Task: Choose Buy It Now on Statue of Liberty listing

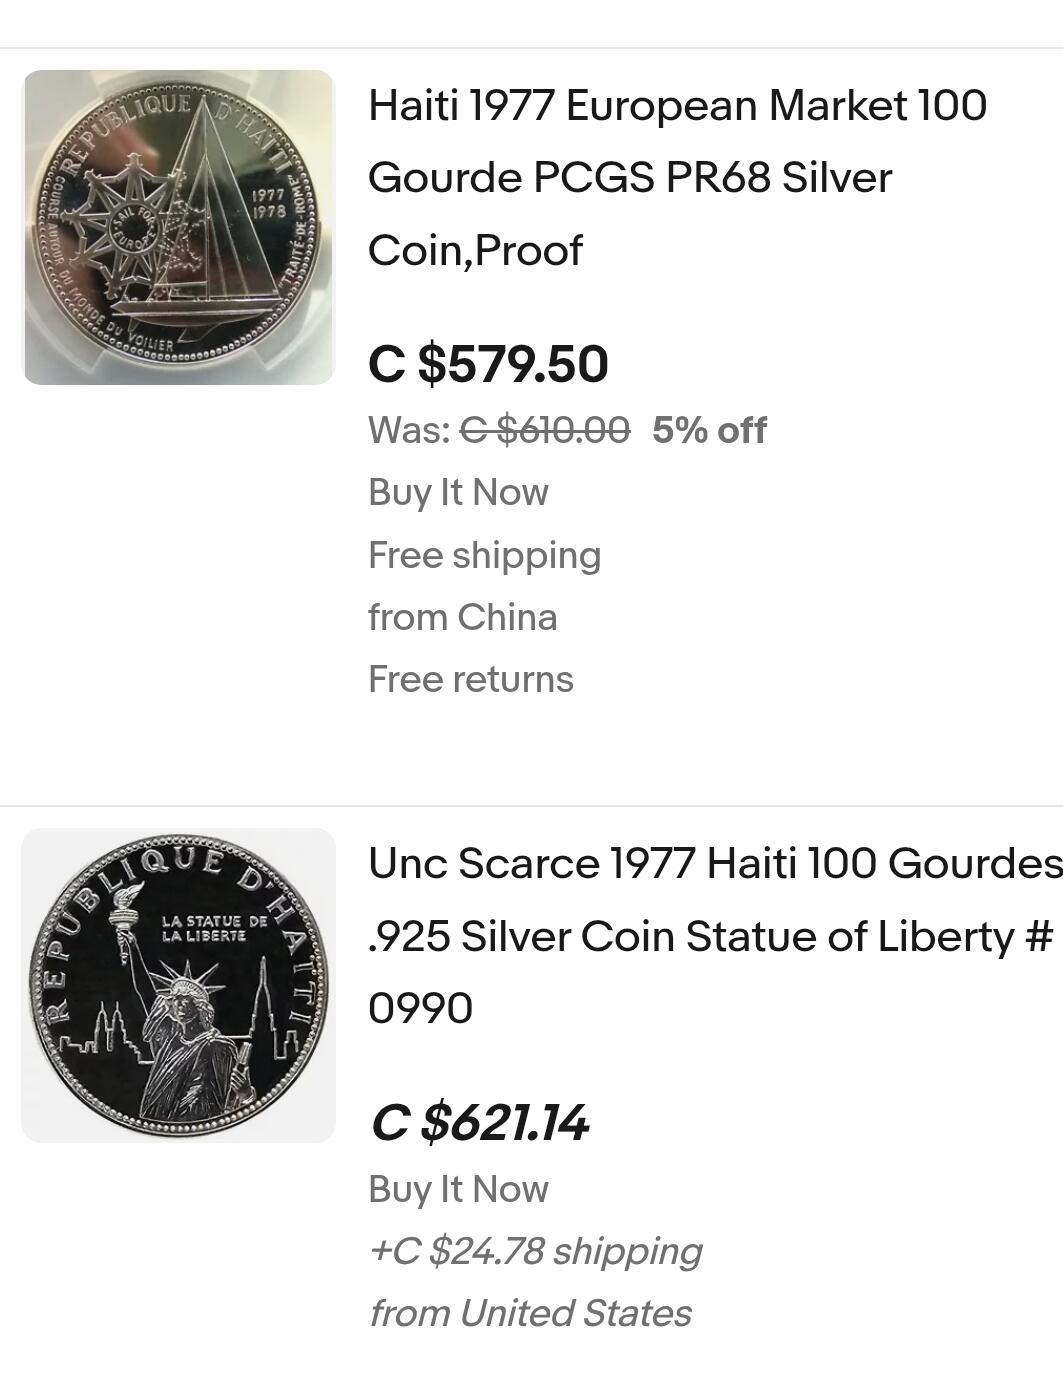Action: coord(458,1190)
